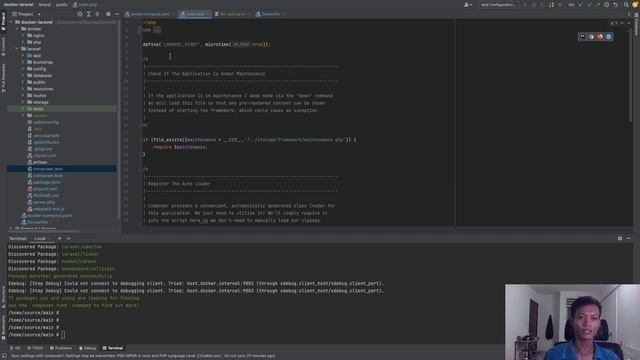Click index.php breadcrumb in navigation bar
The height and width of the screenshot is (360, 640).
[x=85, y=5]
